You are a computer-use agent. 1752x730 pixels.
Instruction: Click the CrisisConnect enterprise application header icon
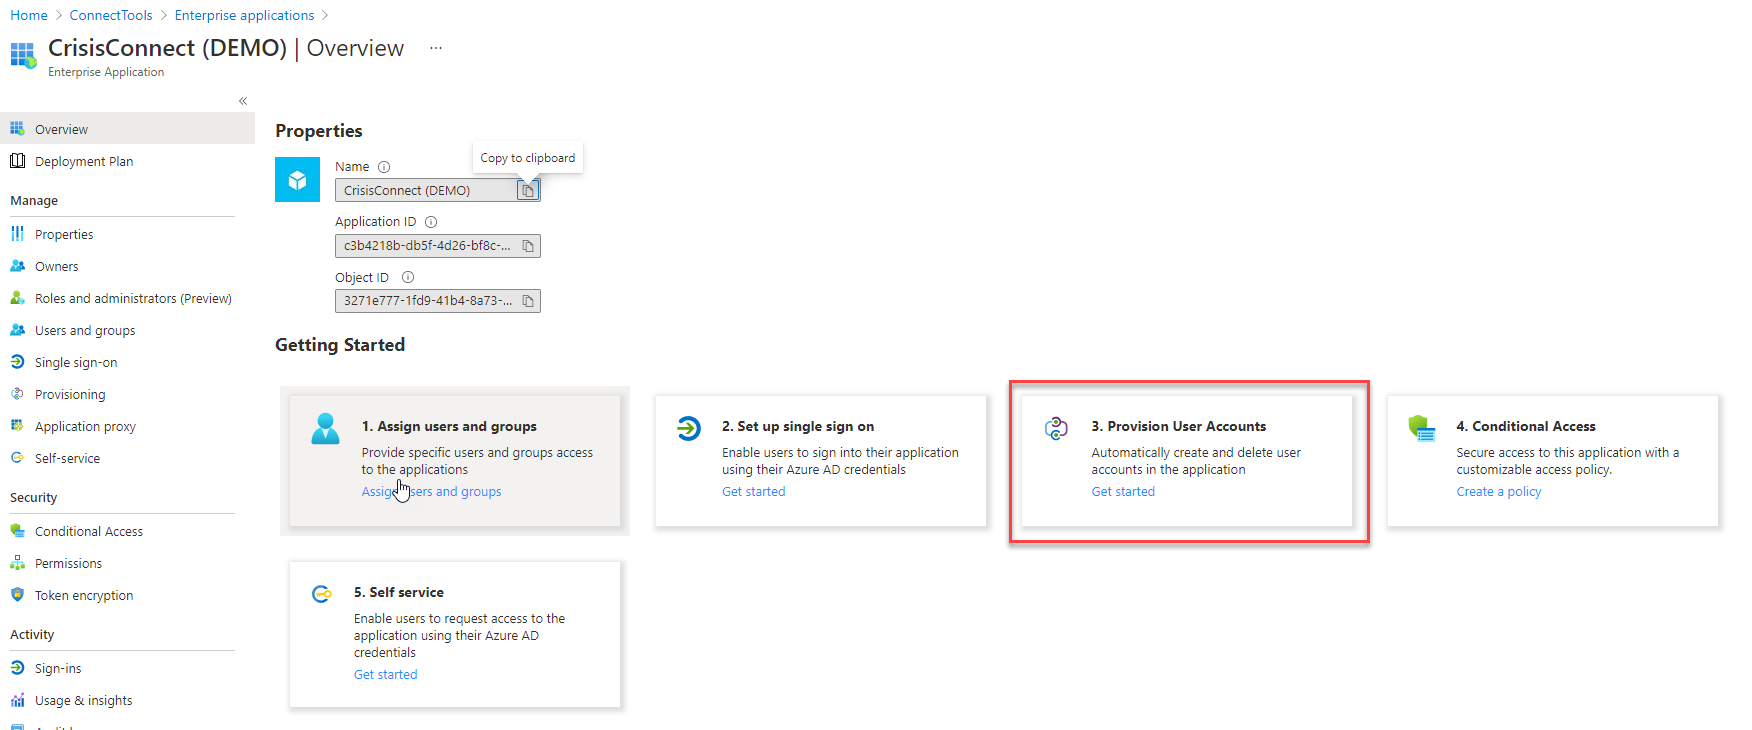(23, 55)
